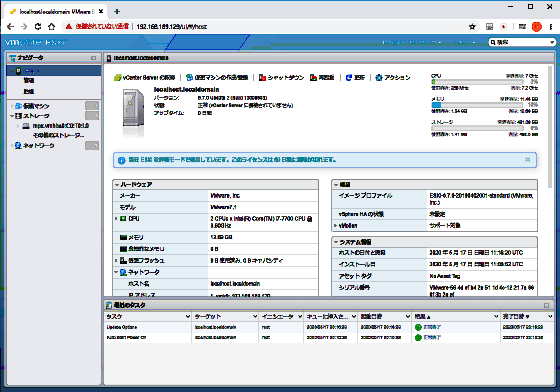560x392 pixels.
Task: Click the メモリ usage bar
Action: 478,105
